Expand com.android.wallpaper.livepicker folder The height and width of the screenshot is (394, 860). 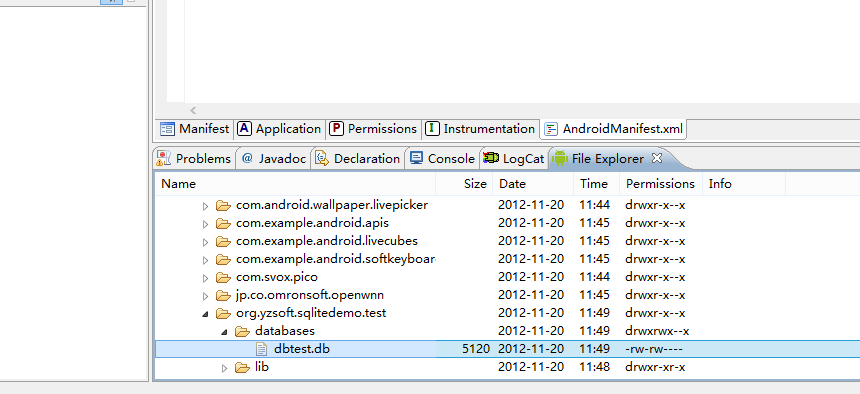206,206
